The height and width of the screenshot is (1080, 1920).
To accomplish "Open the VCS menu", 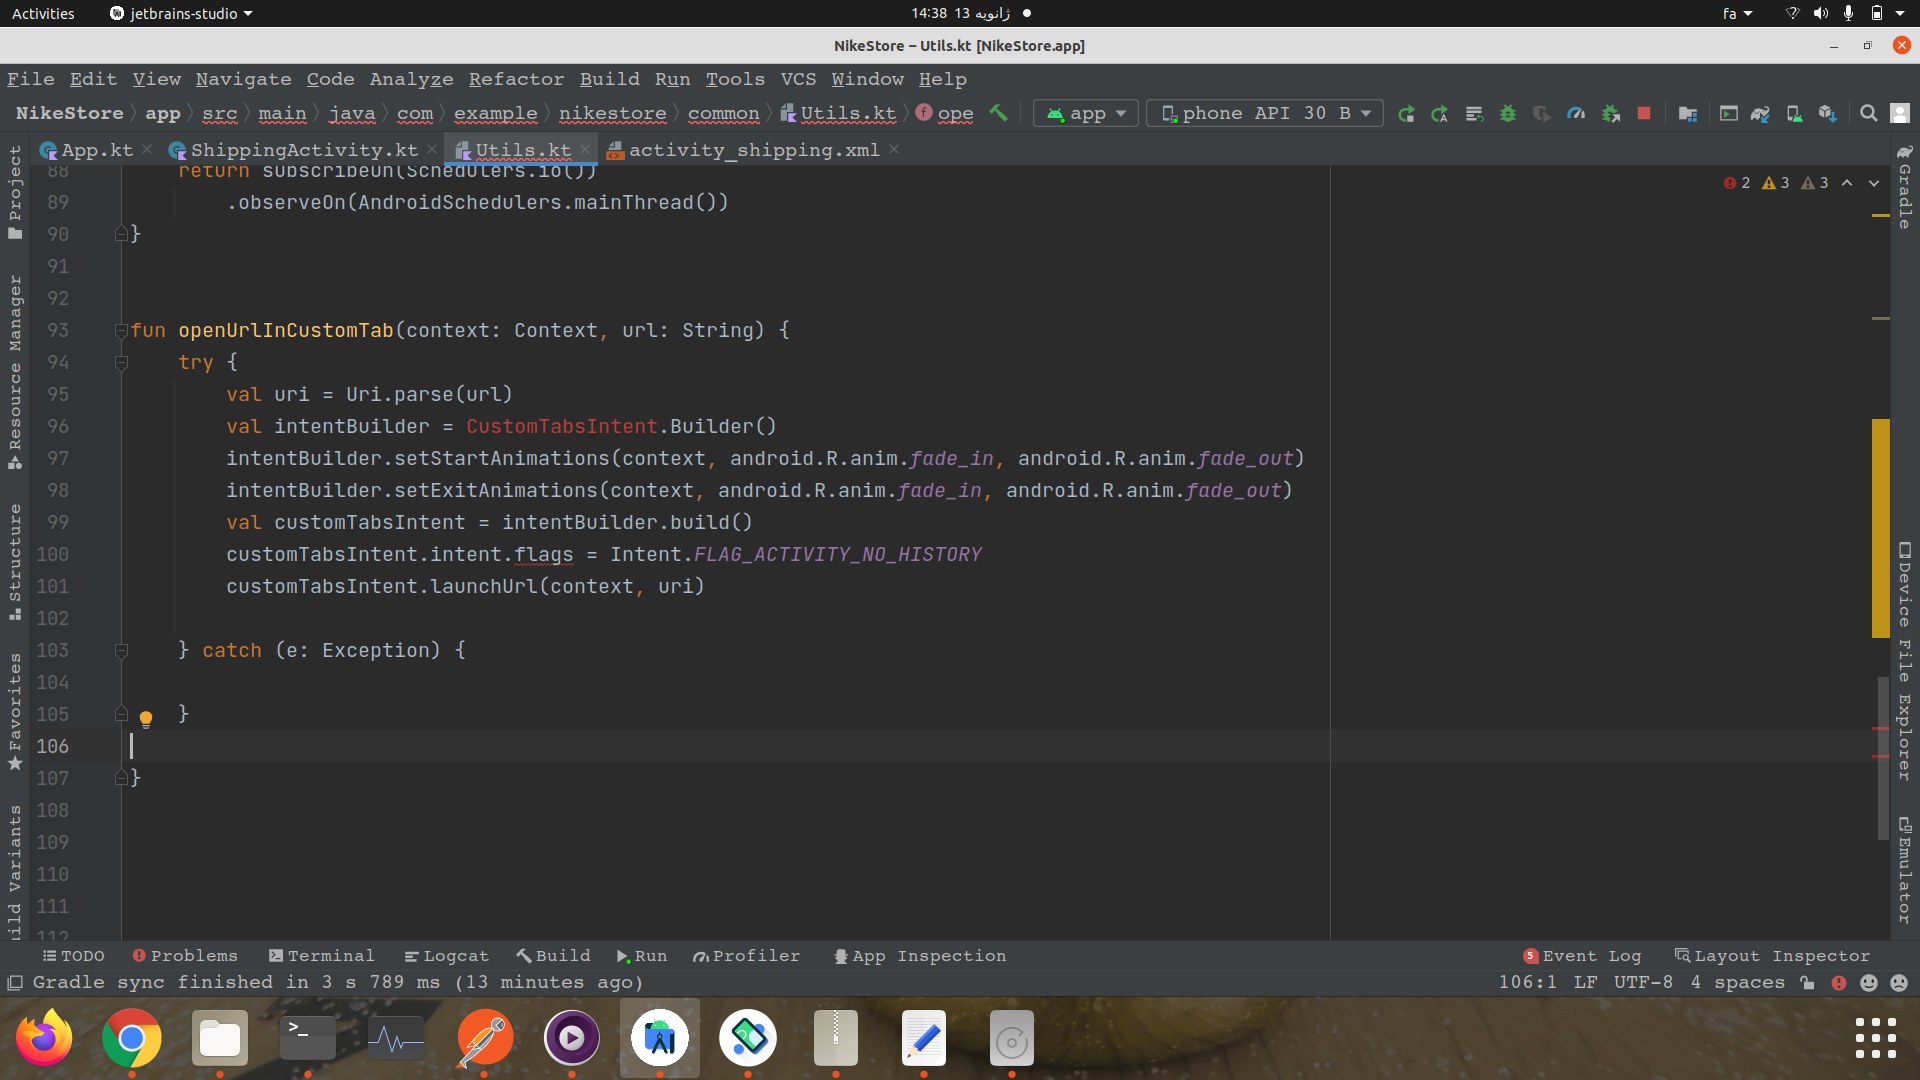I will click(x=798, y=79).
